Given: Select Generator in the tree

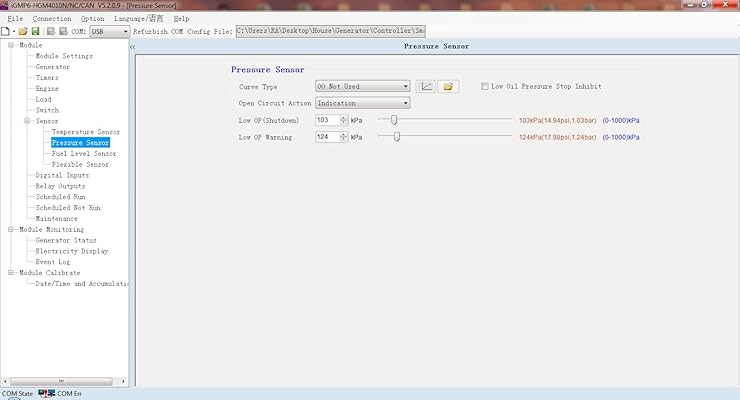Looking at the screenshot, I should (x=53, y=67).
